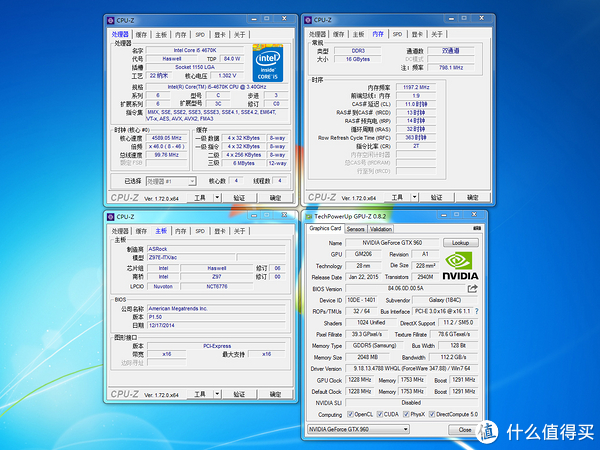This screenshot has height=450, width=600.
Task: Click the NCT6776 LPCIO value
Action: [x=217, y=286]
